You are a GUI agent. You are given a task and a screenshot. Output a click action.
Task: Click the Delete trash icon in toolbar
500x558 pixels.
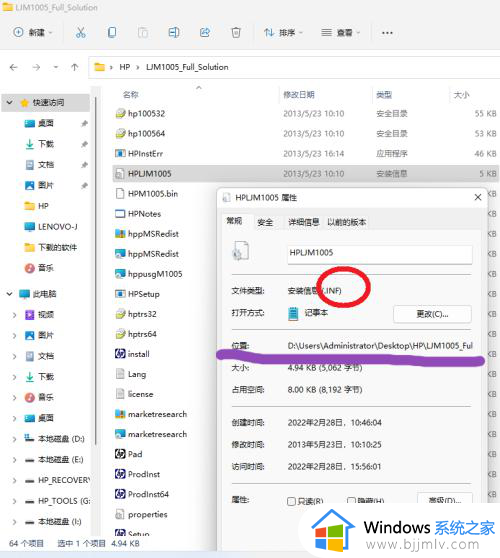(236, 33)
